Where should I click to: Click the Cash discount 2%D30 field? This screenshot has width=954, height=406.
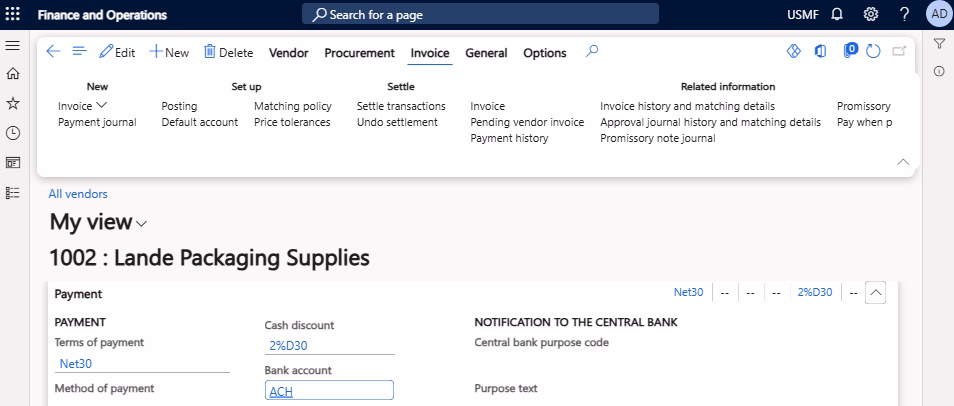[x=330, y=346]
